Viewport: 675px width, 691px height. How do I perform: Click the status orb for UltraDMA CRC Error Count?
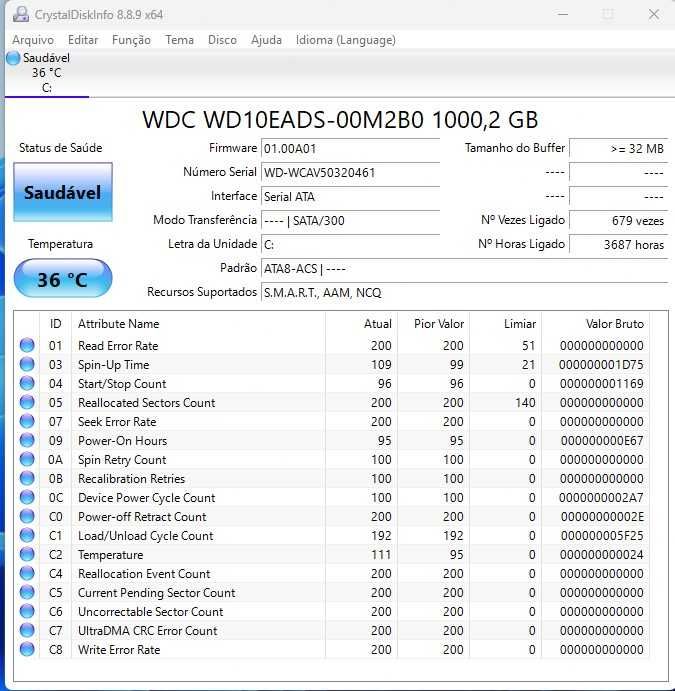(x=27, y=630)
